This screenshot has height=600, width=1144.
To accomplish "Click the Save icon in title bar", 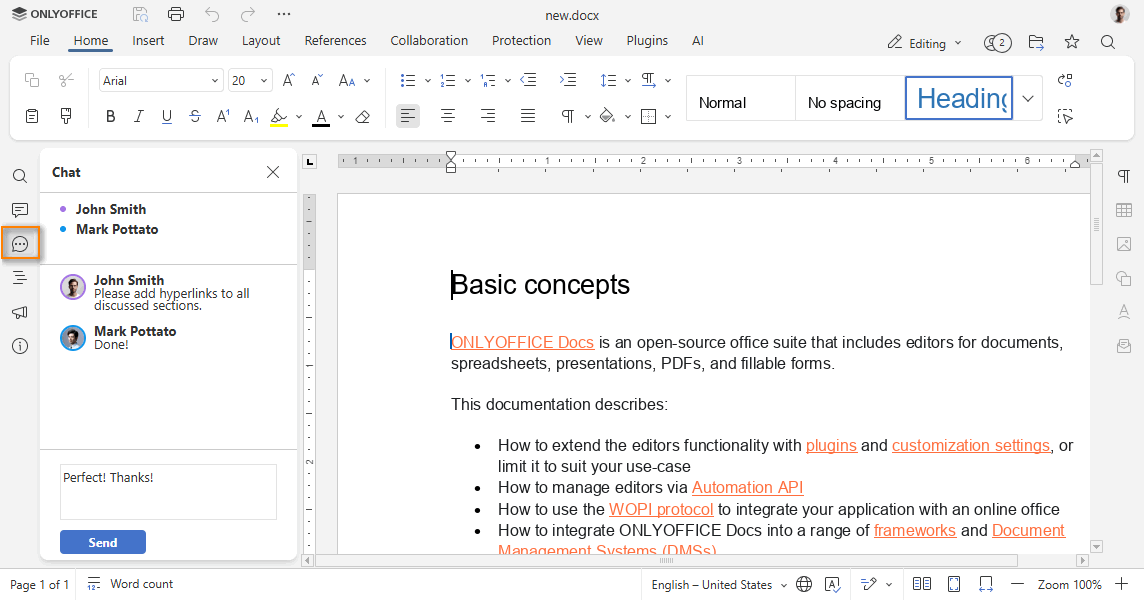I will click(140, 14).
